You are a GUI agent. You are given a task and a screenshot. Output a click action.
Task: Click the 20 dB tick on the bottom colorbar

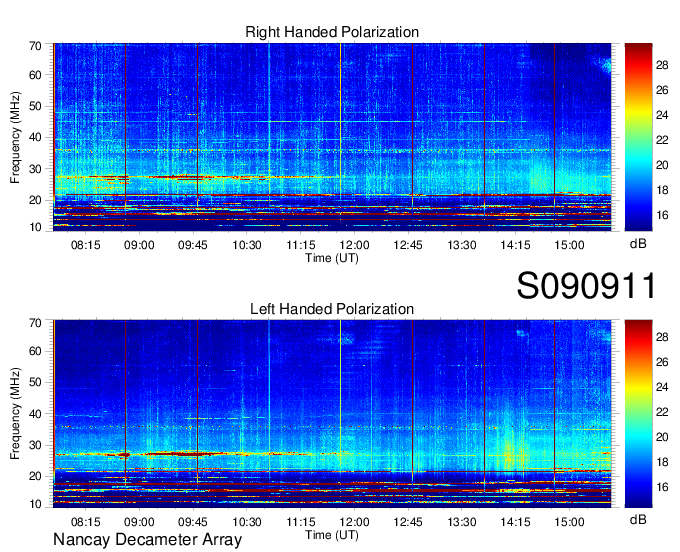tap(662, 437)
